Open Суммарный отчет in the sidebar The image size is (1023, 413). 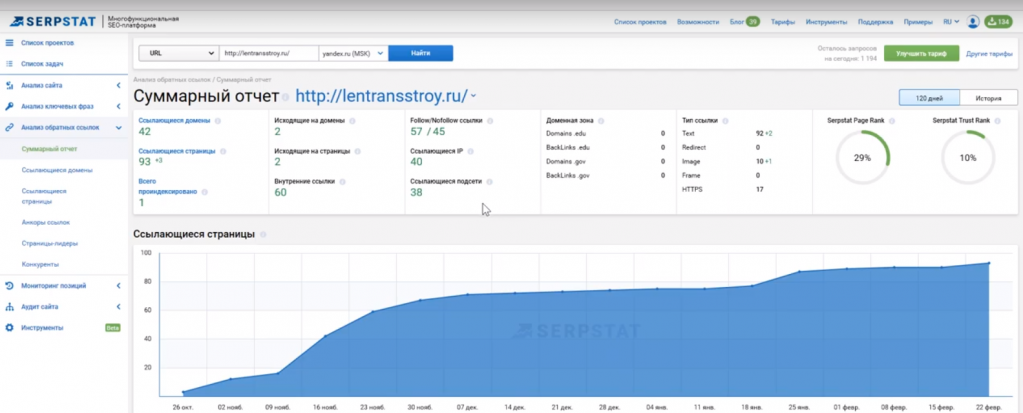coord(49,149)
